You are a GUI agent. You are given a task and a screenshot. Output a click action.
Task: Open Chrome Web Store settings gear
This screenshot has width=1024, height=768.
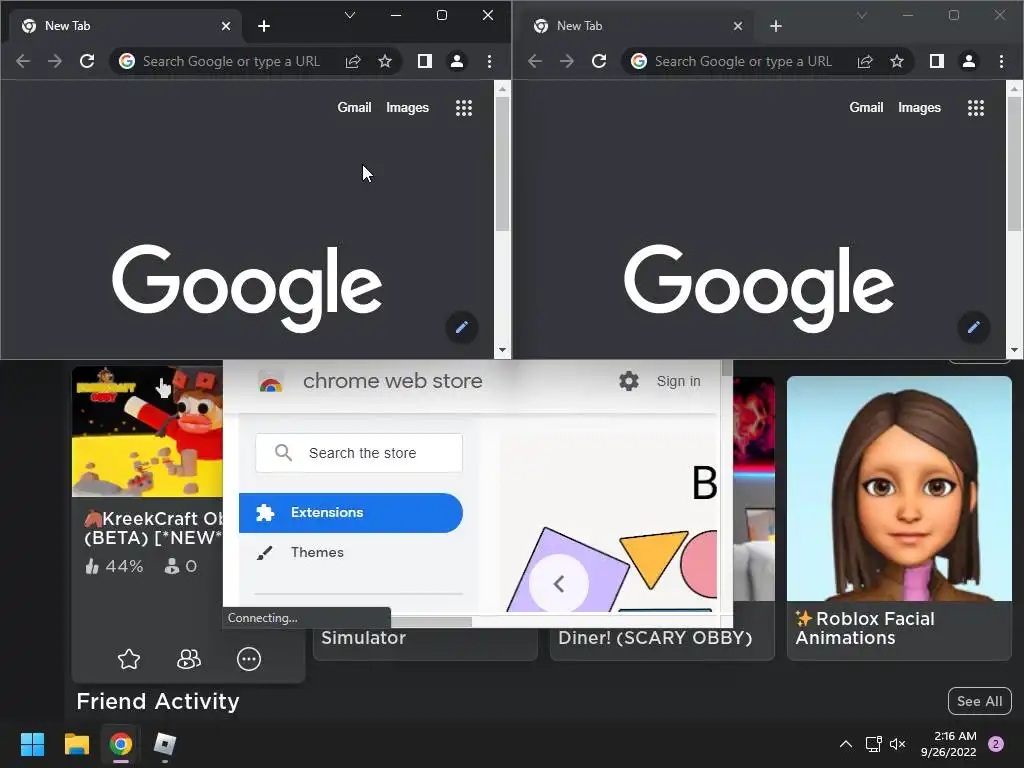[628, 381]
